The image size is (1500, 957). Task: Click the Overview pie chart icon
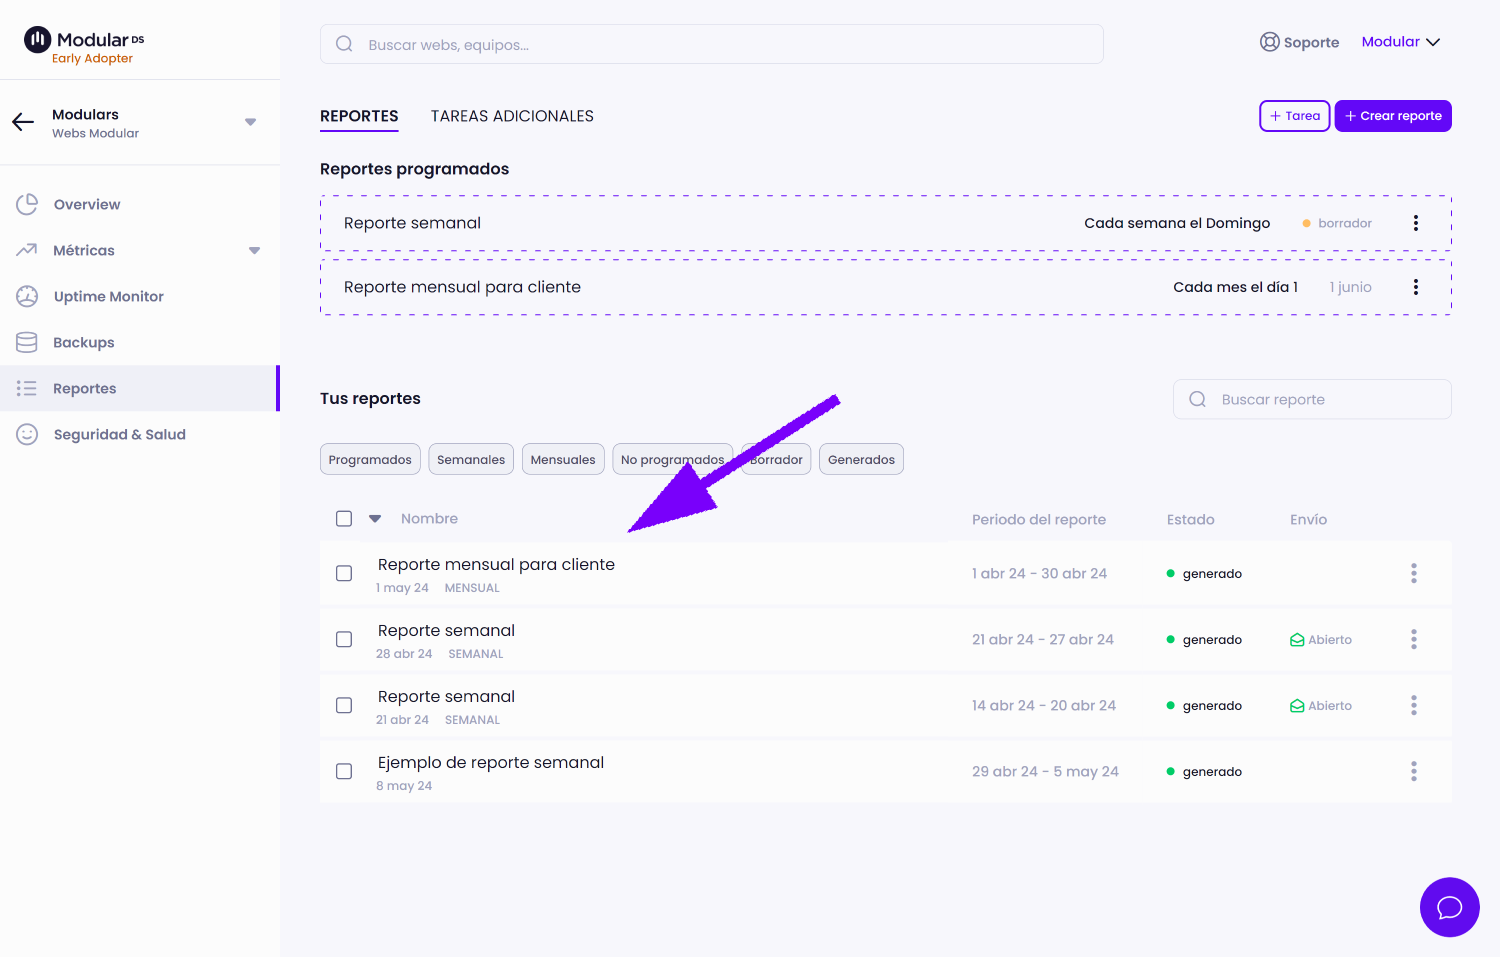click(x=27, y=204)
